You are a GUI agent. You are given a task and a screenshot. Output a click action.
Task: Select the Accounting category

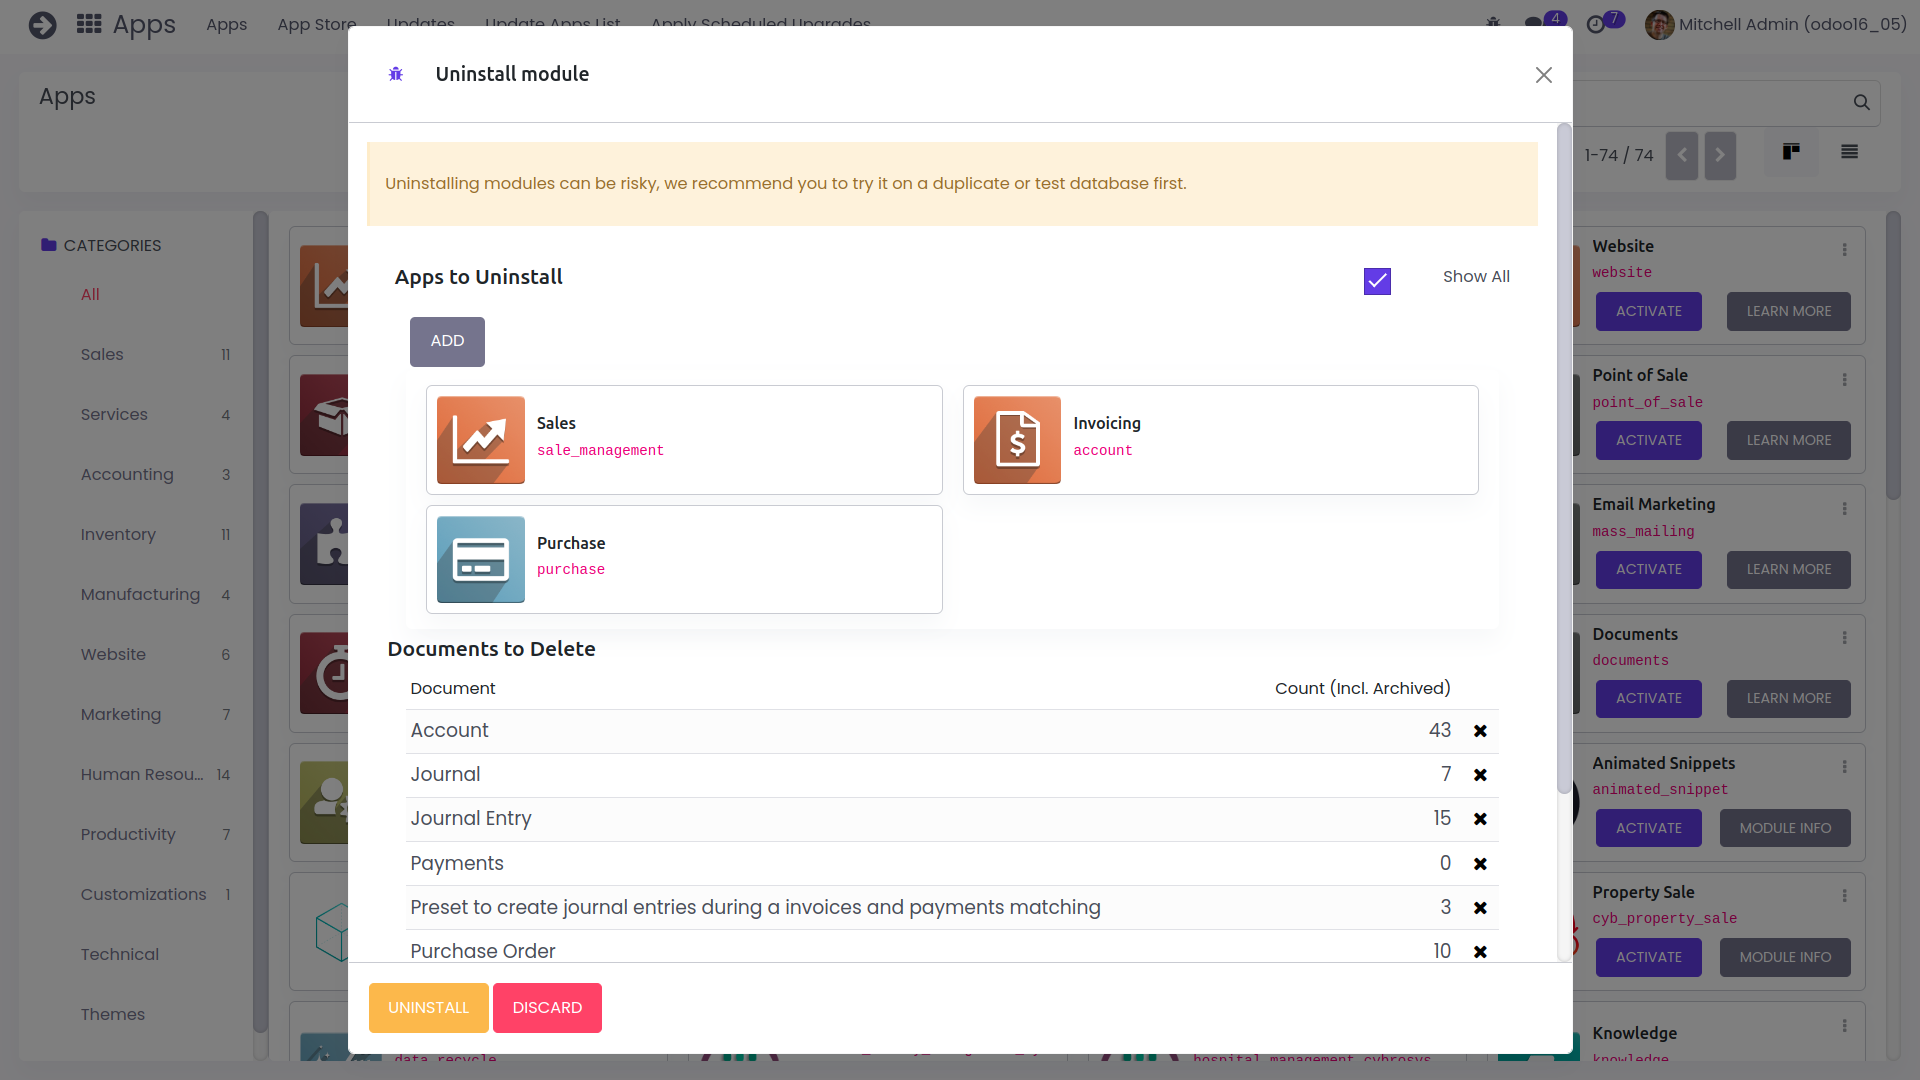coord(127,474)
